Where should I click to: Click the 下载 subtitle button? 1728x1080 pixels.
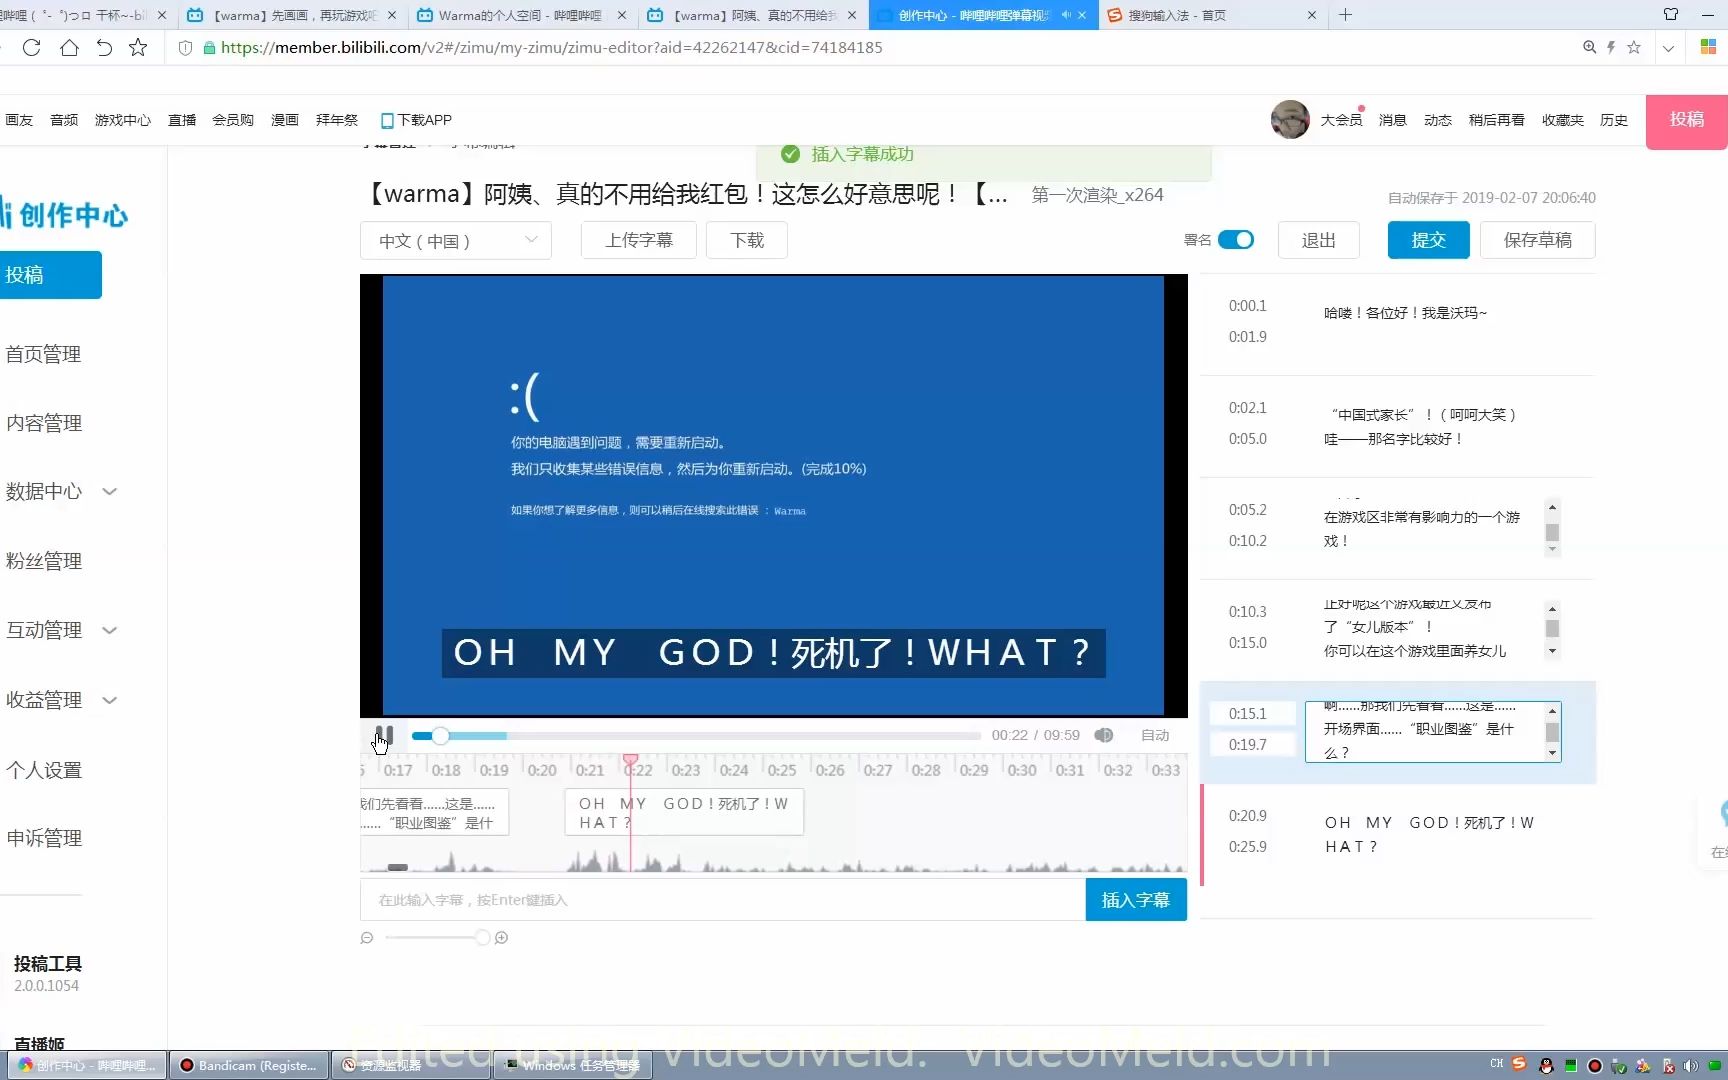(747, 240)
